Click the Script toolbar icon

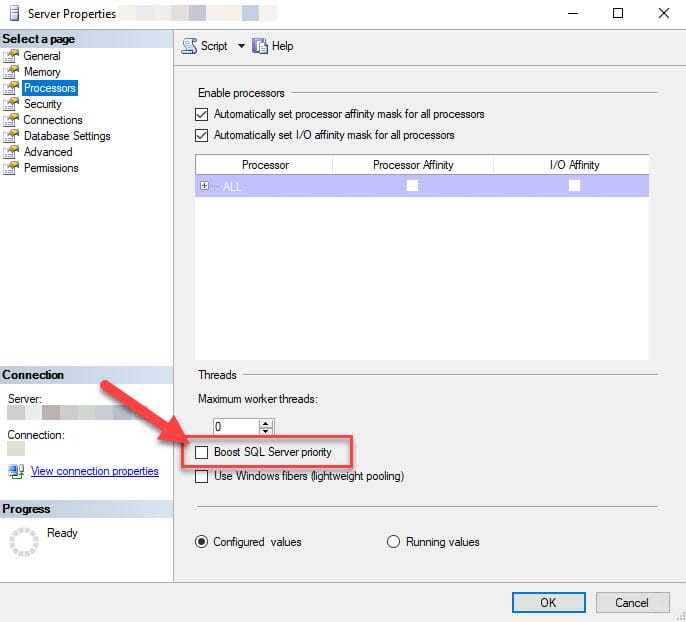pyautogui.click(x=189, y=46)
